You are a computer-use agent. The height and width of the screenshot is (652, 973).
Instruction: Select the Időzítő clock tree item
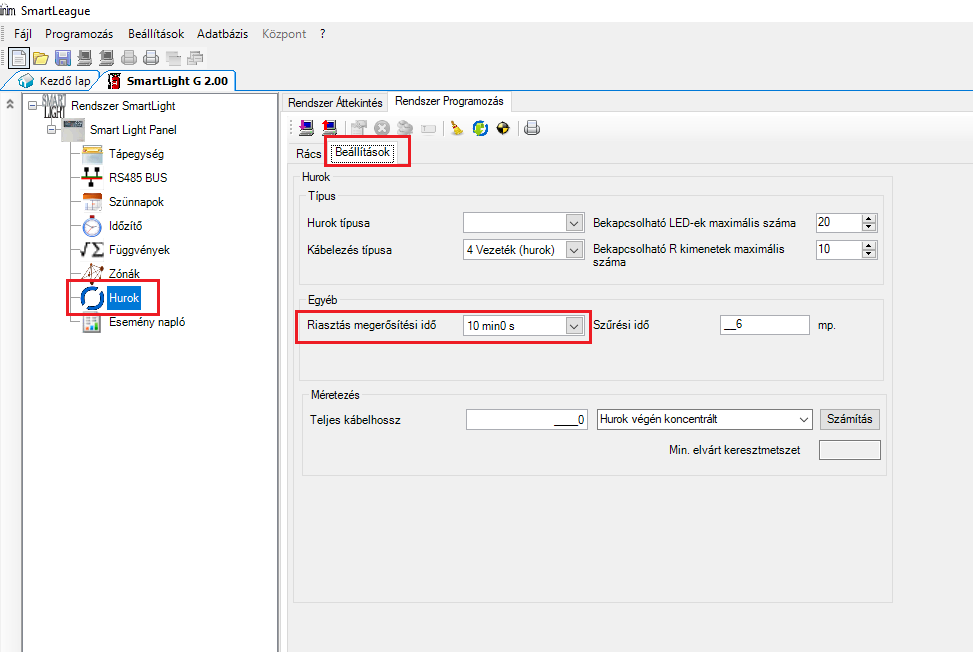[x=125, y=226]
